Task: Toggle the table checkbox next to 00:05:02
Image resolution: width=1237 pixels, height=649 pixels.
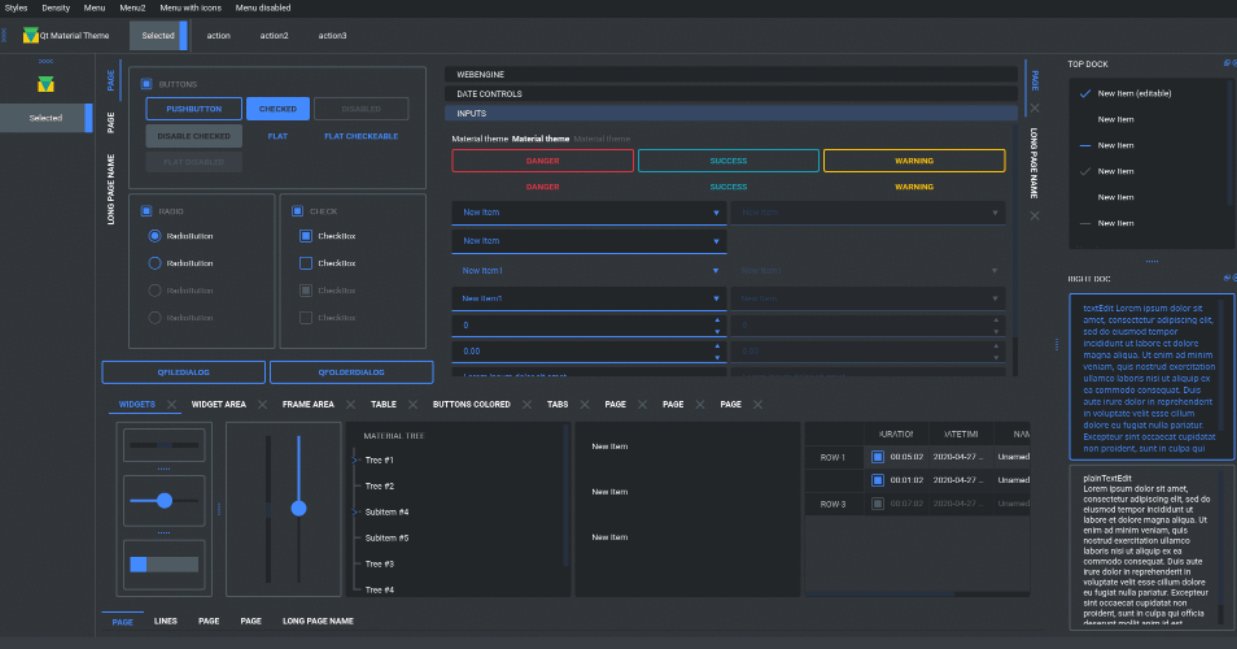Action: (877, 457)
